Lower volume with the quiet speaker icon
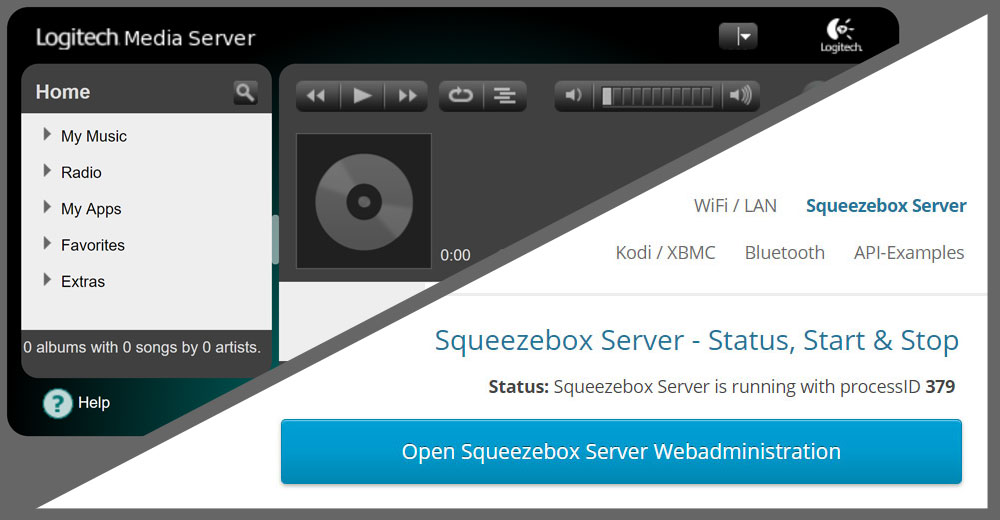 pos(574,96)
